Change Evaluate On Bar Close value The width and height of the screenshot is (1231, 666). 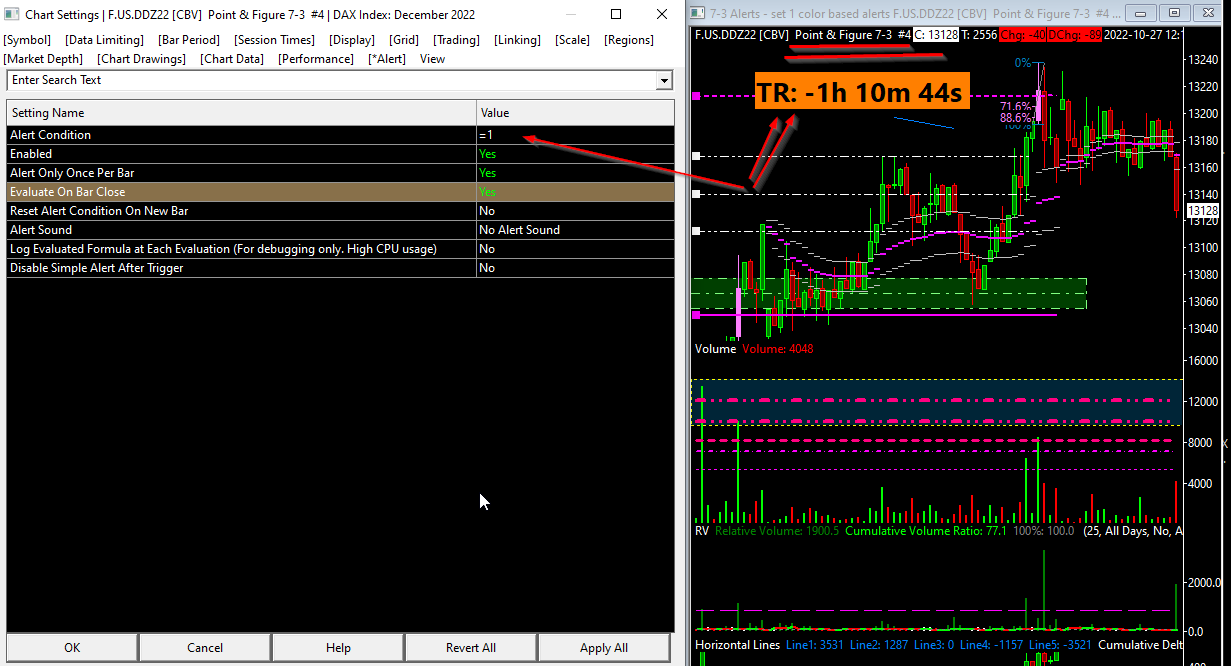click(575, 192)
